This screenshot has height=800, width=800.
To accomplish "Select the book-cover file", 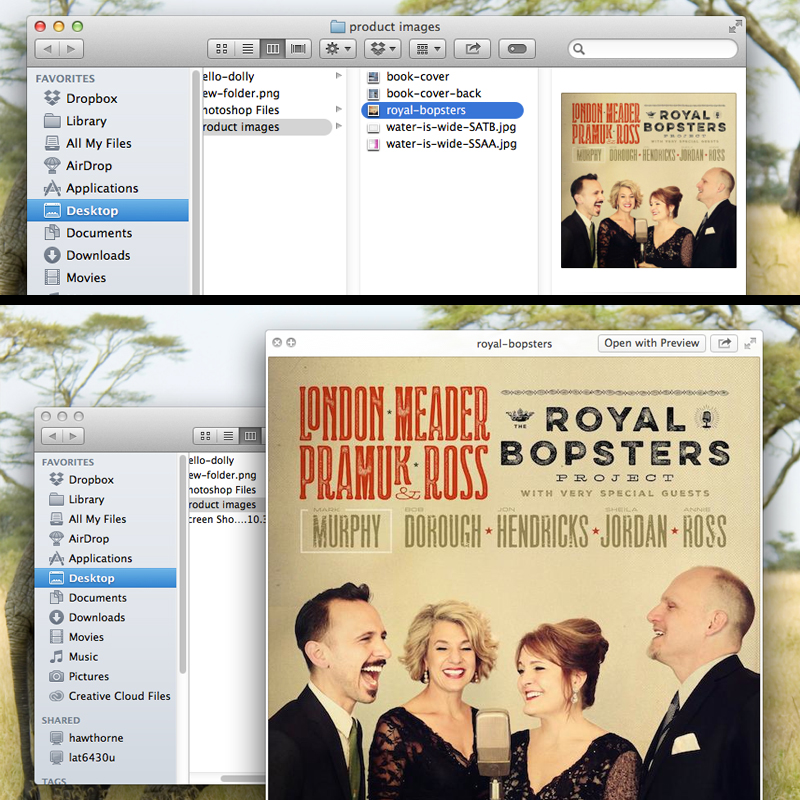I will 417,77.
